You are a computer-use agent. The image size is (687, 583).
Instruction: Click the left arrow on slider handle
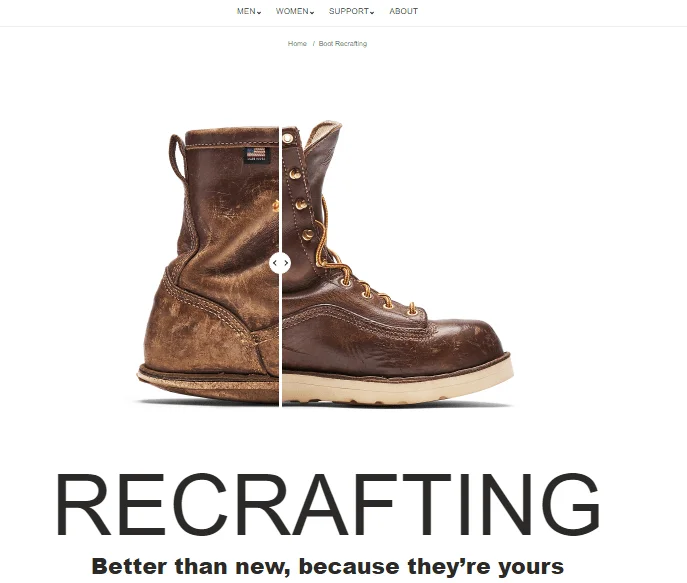275,263
